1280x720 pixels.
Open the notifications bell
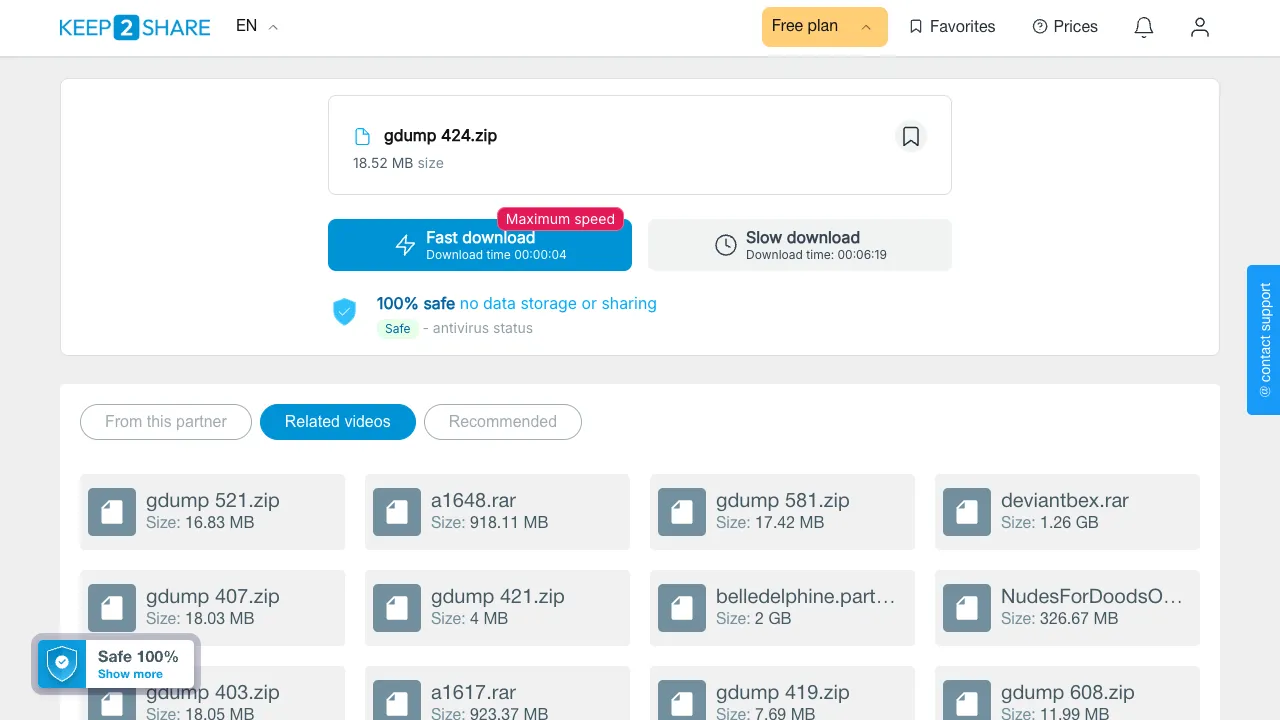[1144, 27]
